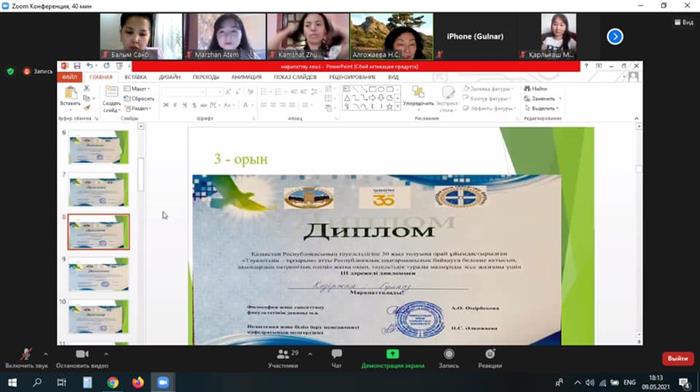The width and height of the screenshot is (700, 392).
Task: Toggle Zoom recording button
Action: 449,358
